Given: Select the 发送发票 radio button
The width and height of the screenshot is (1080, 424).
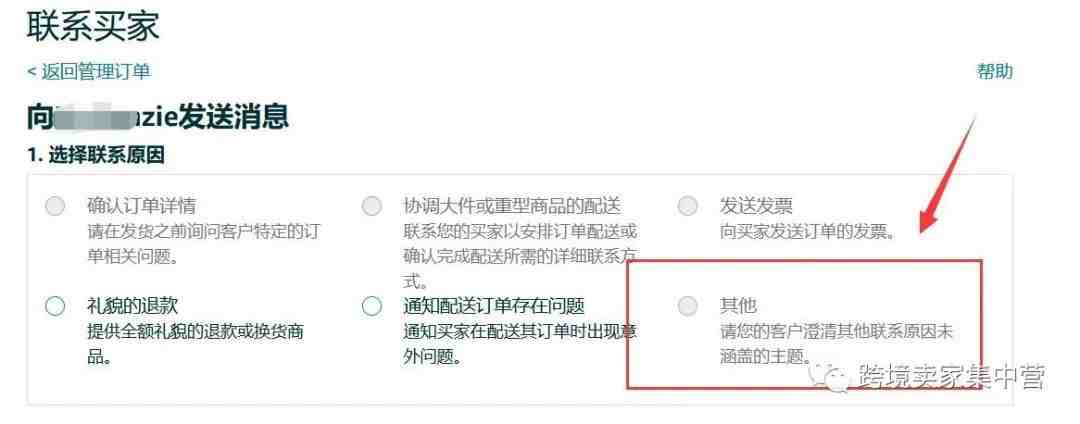Looking at the screenshot, I should [687, 206].
